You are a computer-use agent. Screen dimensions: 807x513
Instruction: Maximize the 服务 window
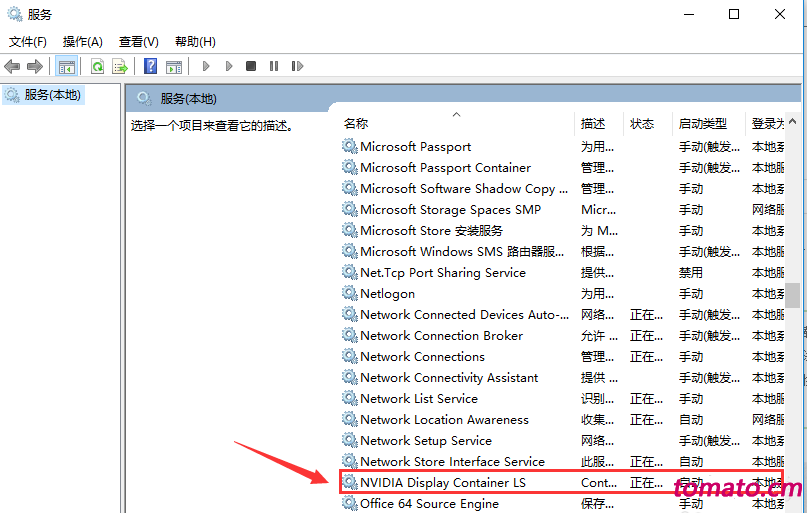(734, 14)
